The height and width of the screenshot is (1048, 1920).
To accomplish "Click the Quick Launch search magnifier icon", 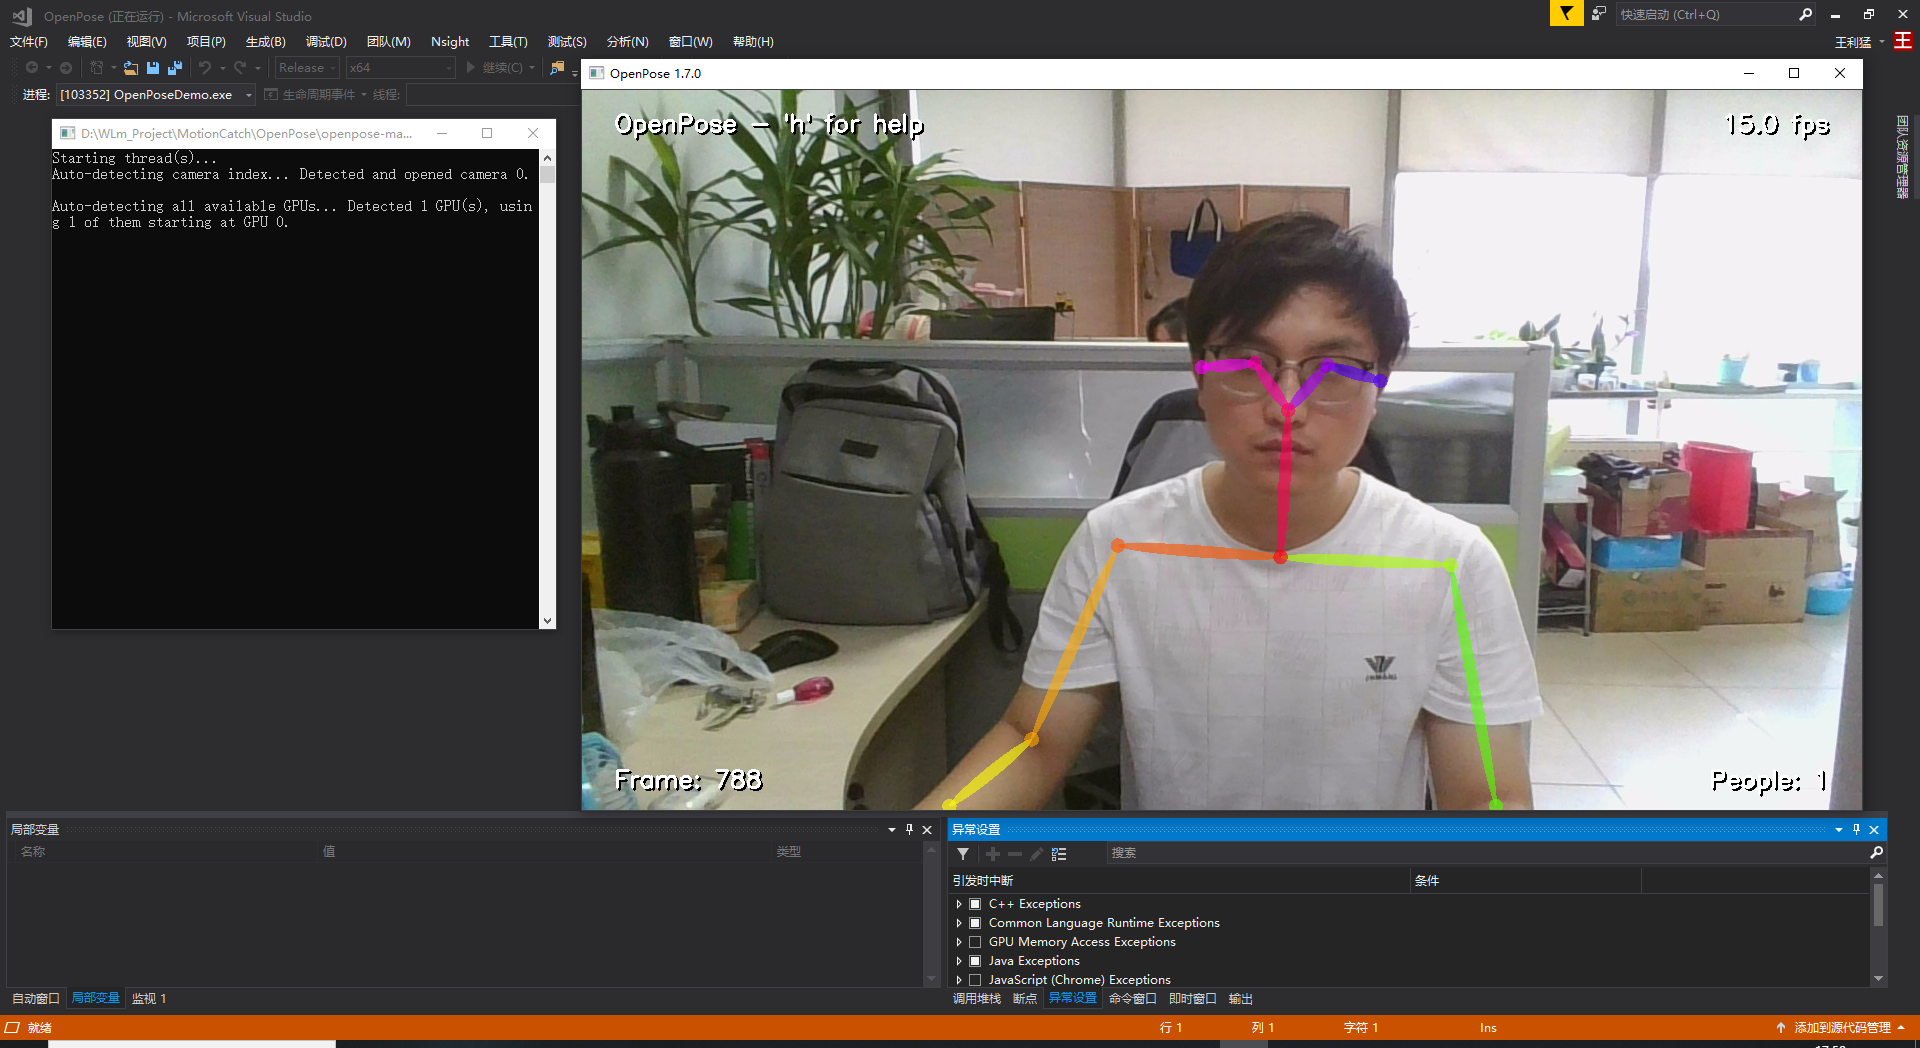I will tap(1805, 14).
